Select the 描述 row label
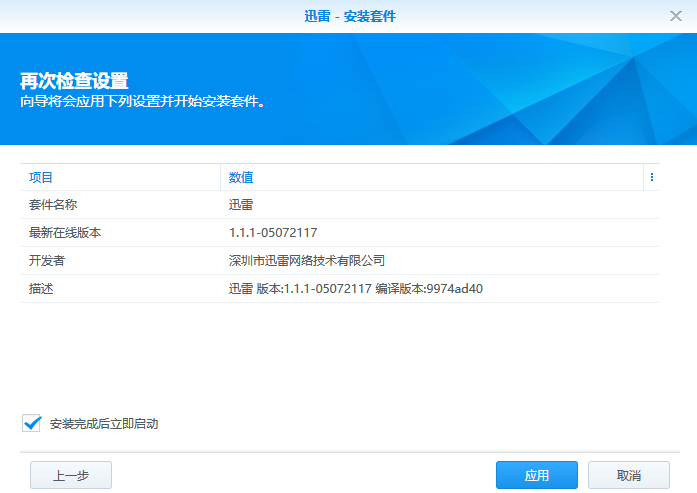 point(42,289)
